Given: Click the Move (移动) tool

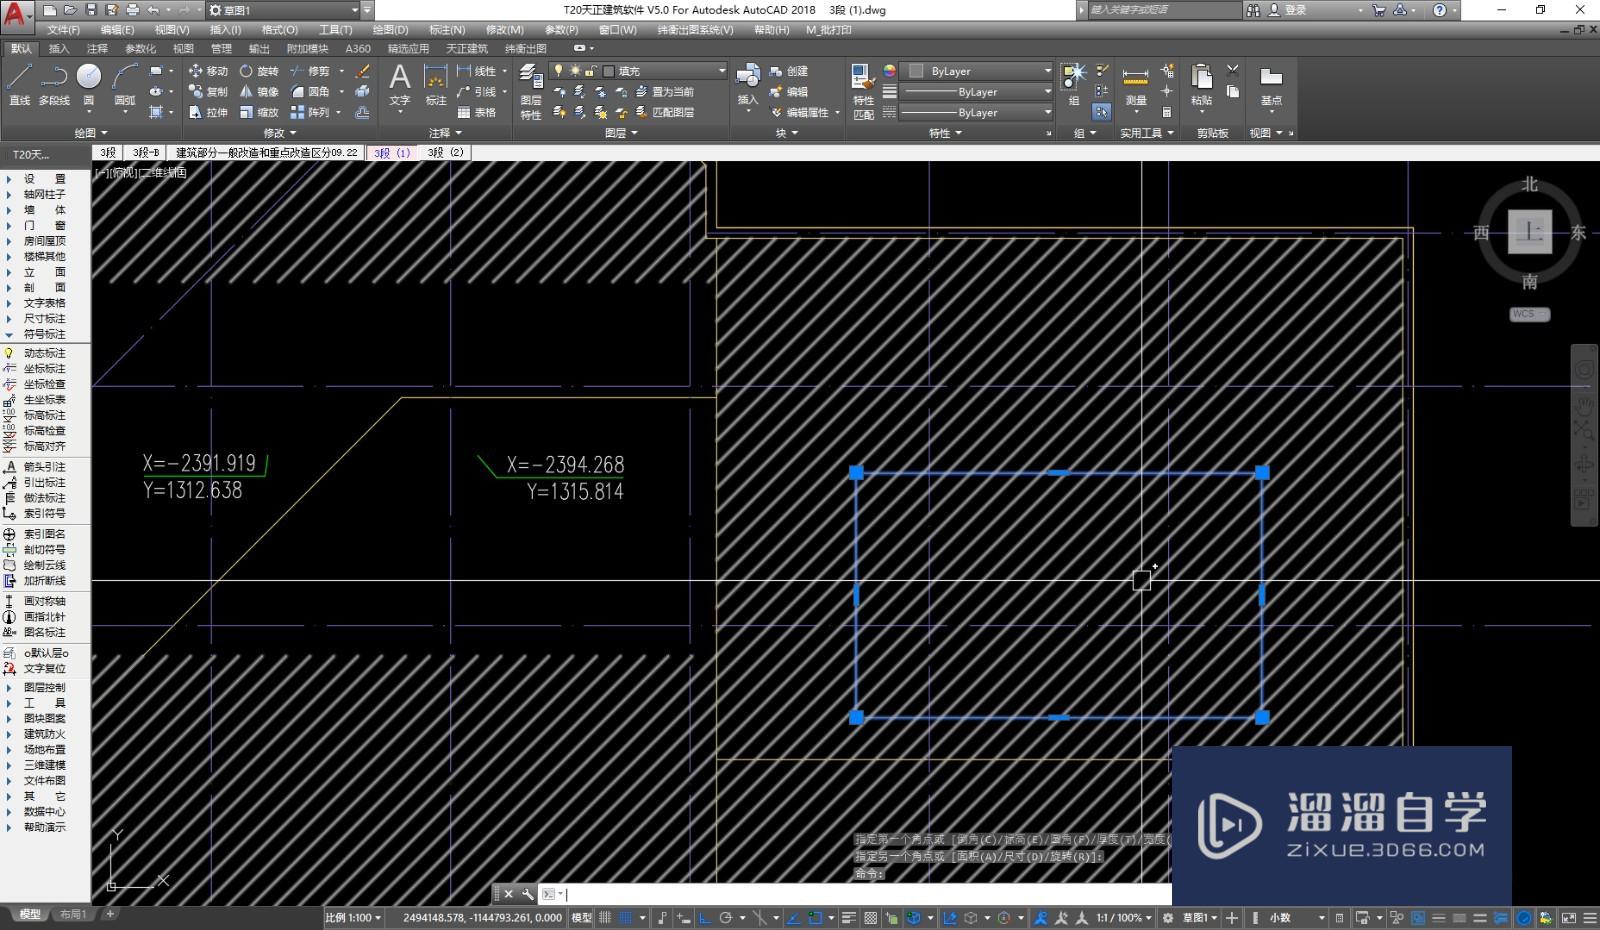Looking at the screenshot, I should pos(208,71).
